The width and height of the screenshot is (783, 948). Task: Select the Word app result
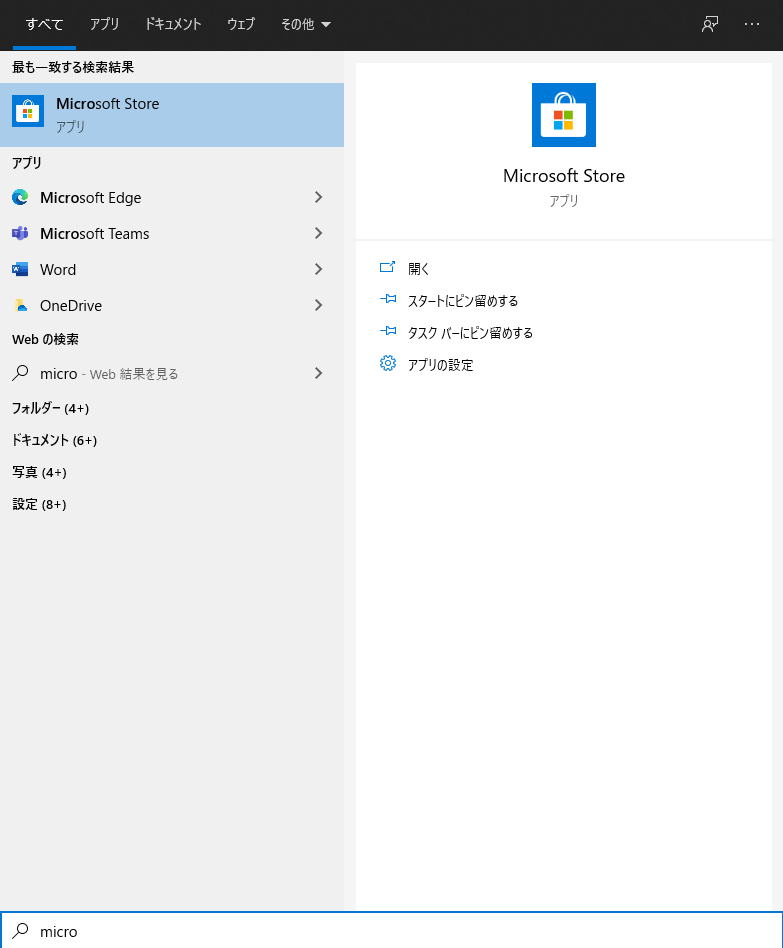coord(172,269)
